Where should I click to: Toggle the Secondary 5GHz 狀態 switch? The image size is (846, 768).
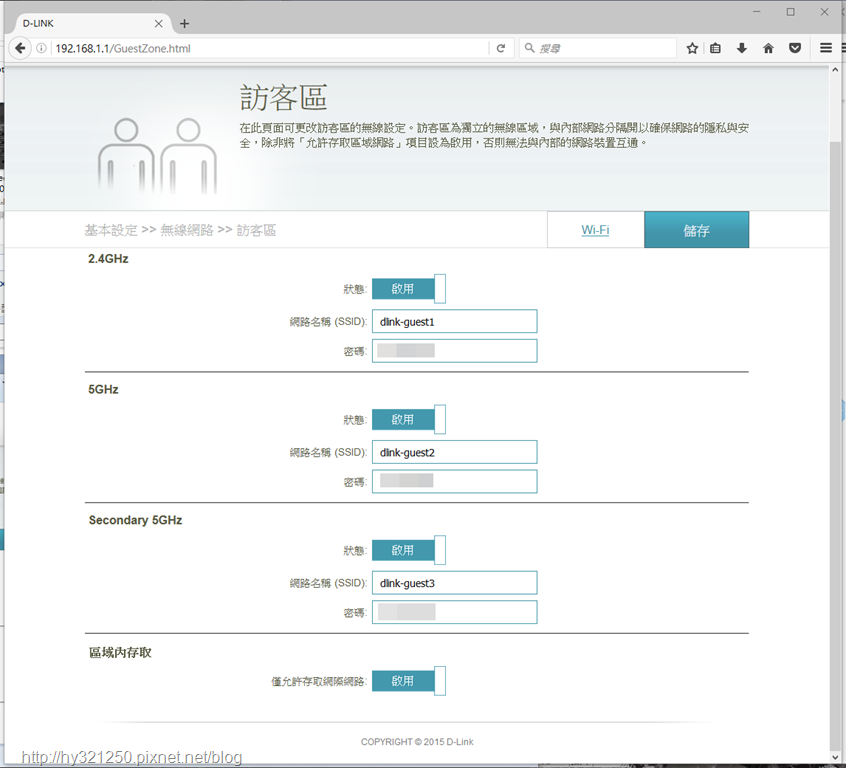pos(409,550)
